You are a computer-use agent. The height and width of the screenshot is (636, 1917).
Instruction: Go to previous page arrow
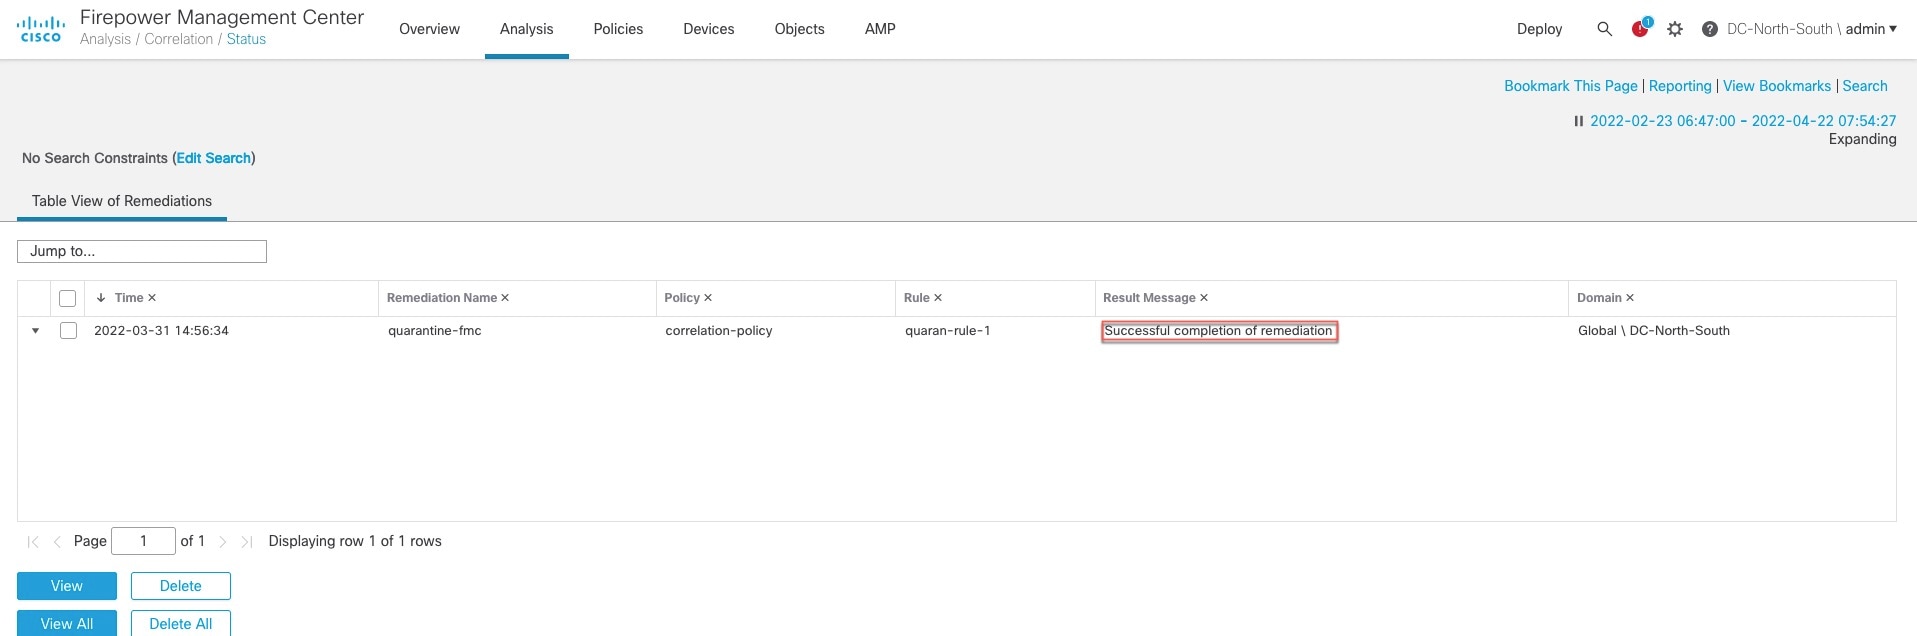pyautogui.click(x=57, y=541)
